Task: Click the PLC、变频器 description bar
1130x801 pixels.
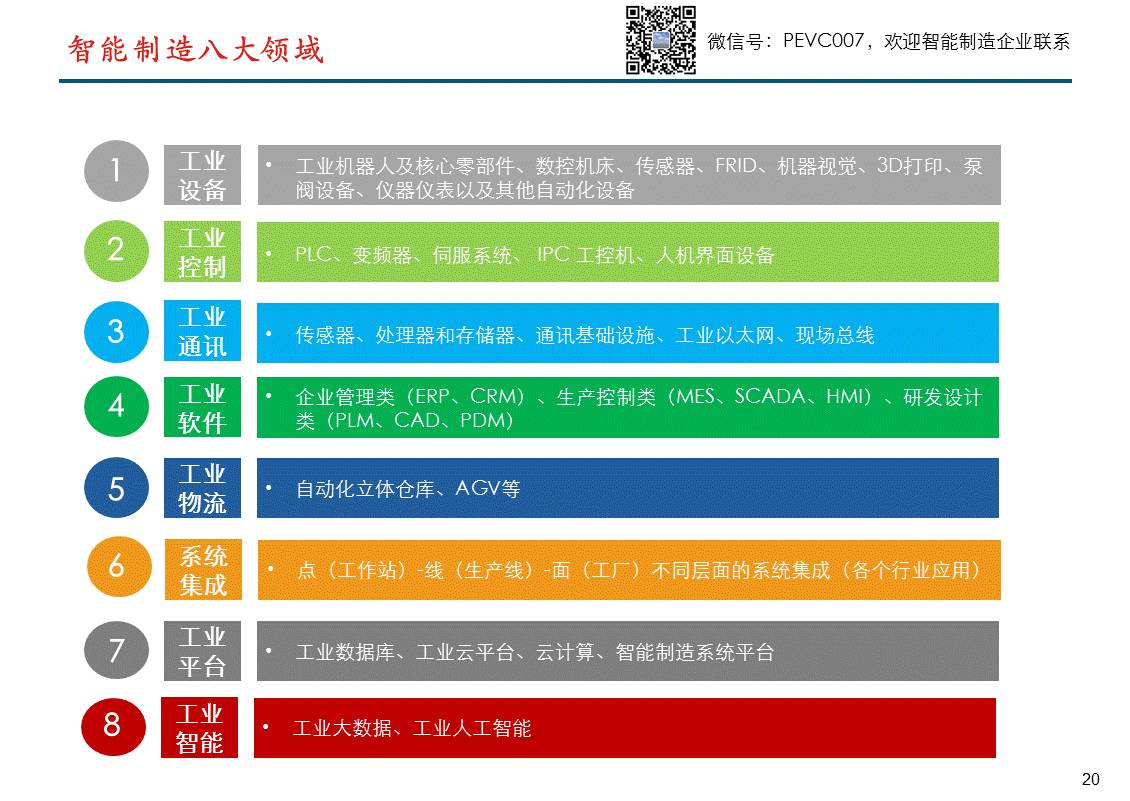Action: pos(628,252)
